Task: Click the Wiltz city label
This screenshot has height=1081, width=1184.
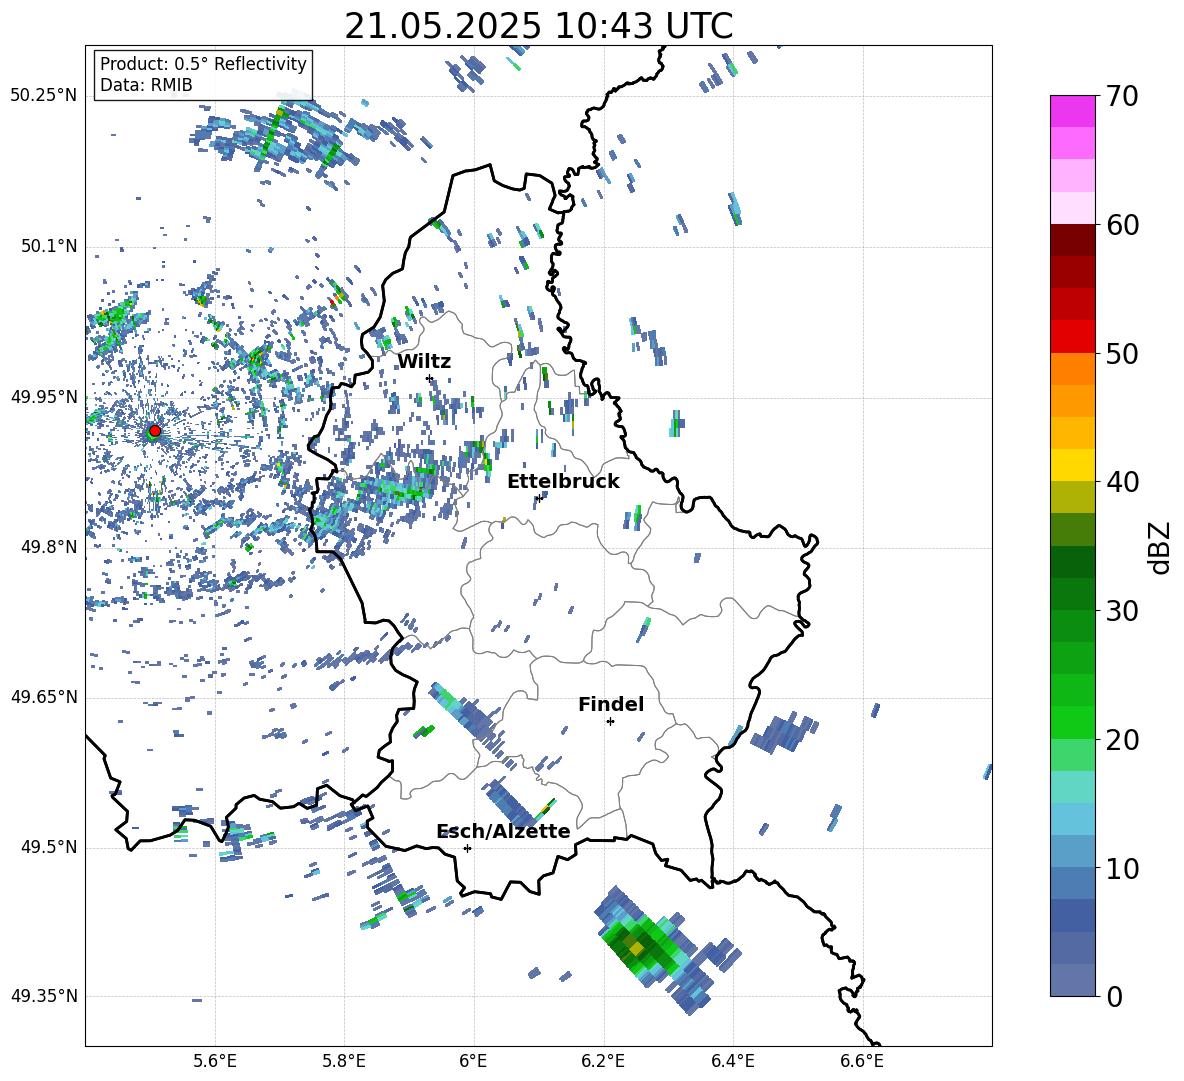Action: tap(424, 362)
